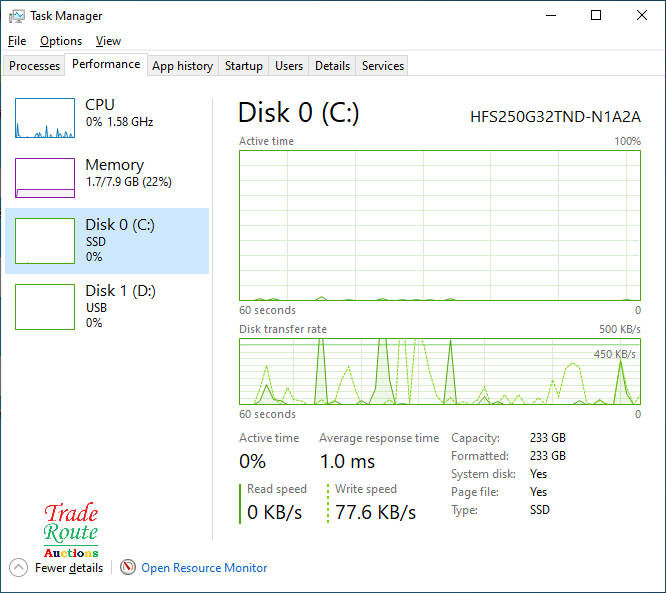Maximize the Task Manager window
This screenshot has height=593, width=666.
pos(596,16)
